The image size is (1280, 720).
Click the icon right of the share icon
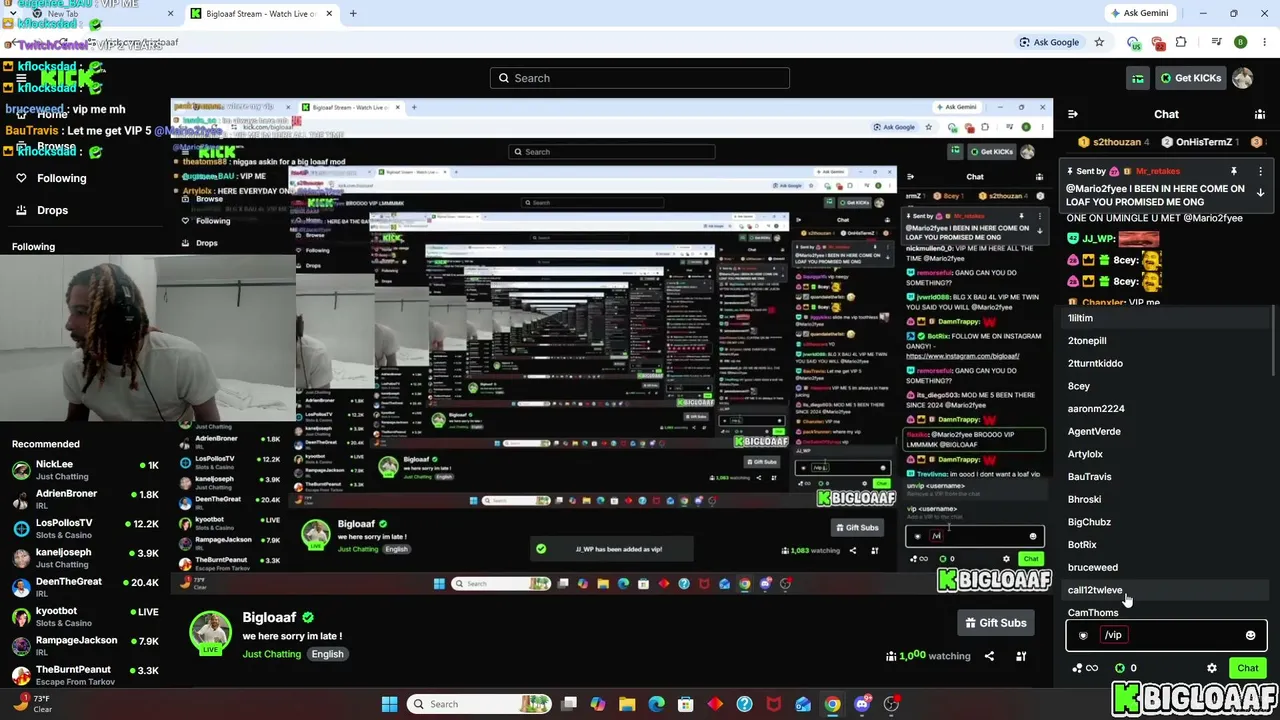(x=1021, y=656)
